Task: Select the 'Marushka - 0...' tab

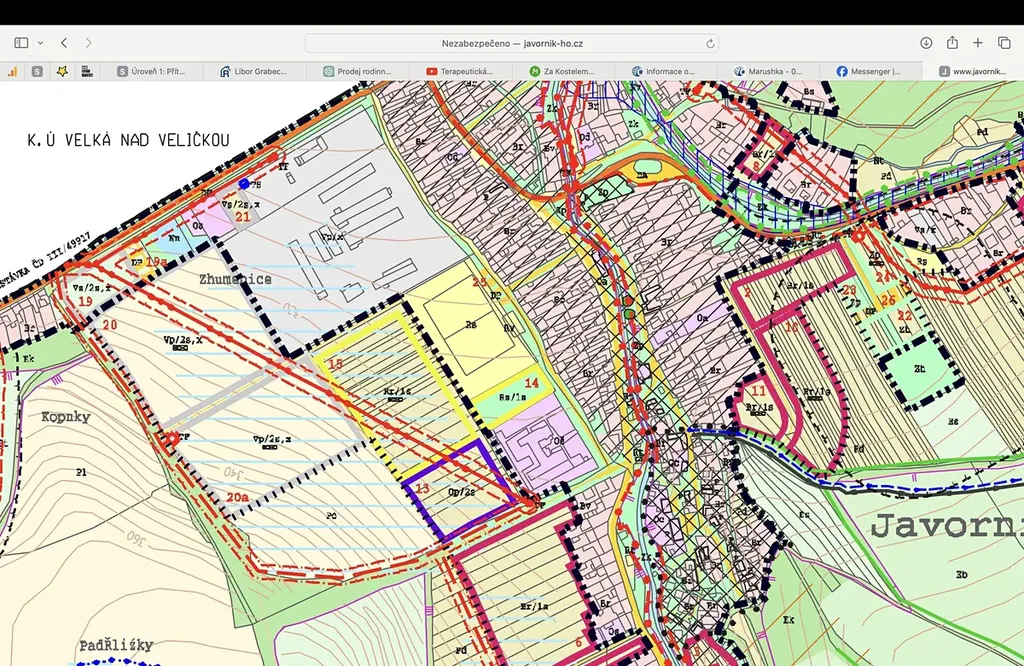Action: point(767,71)
